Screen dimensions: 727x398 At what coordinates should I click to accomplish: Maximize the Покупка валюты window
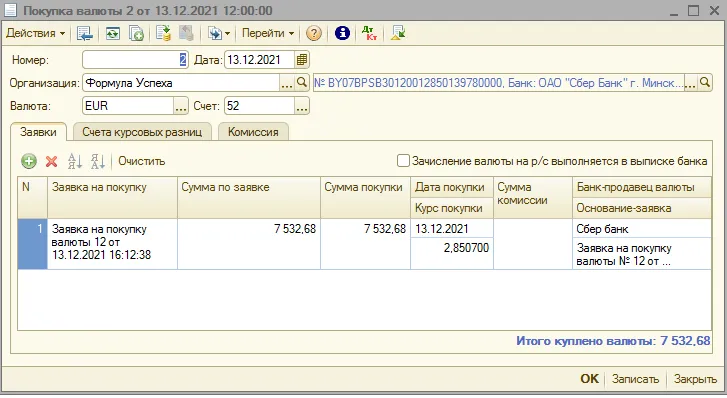tap(693, 10)
